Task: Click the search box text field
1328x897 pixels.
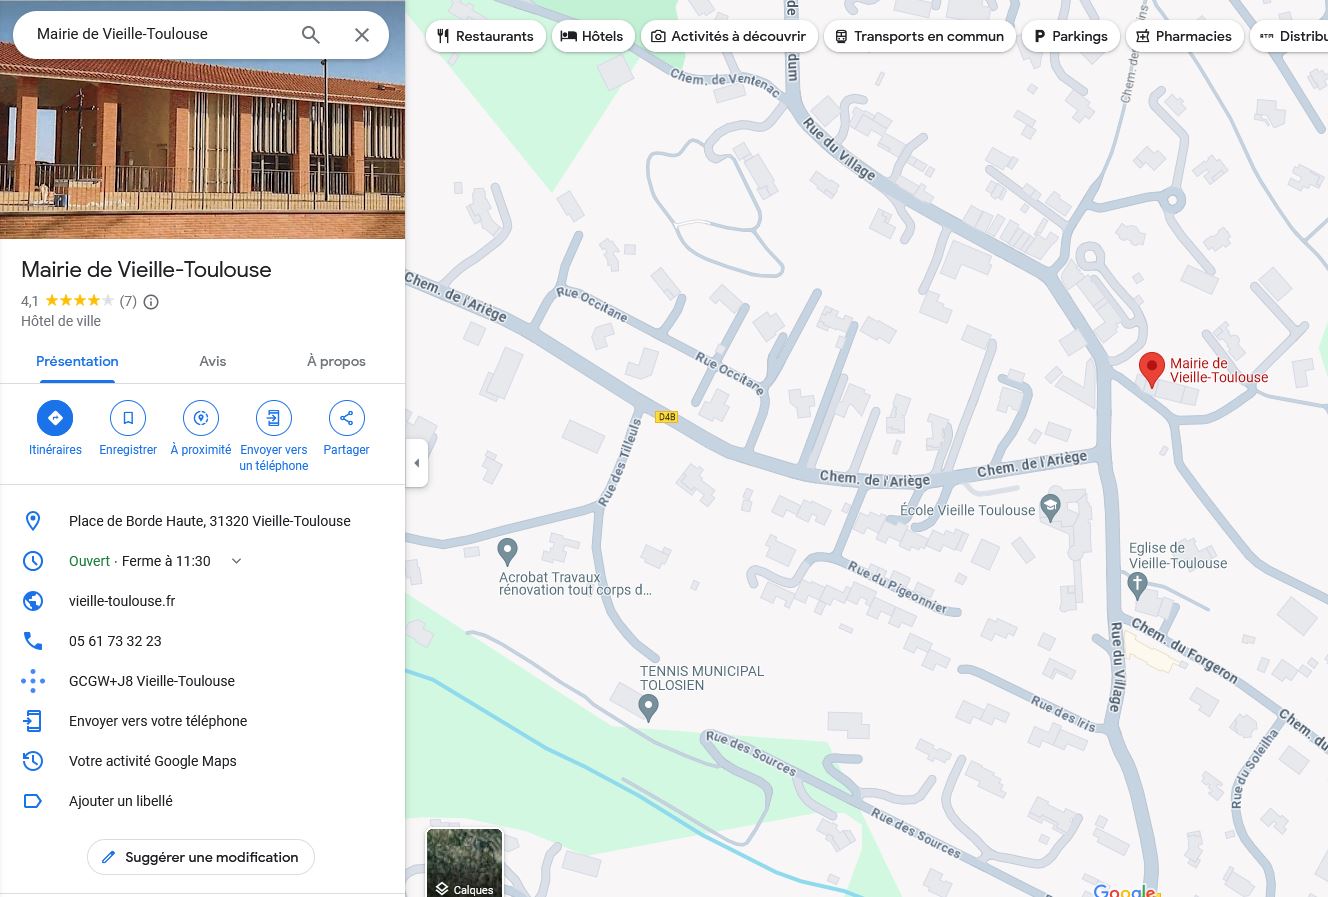Action: (x=160, y=34)
